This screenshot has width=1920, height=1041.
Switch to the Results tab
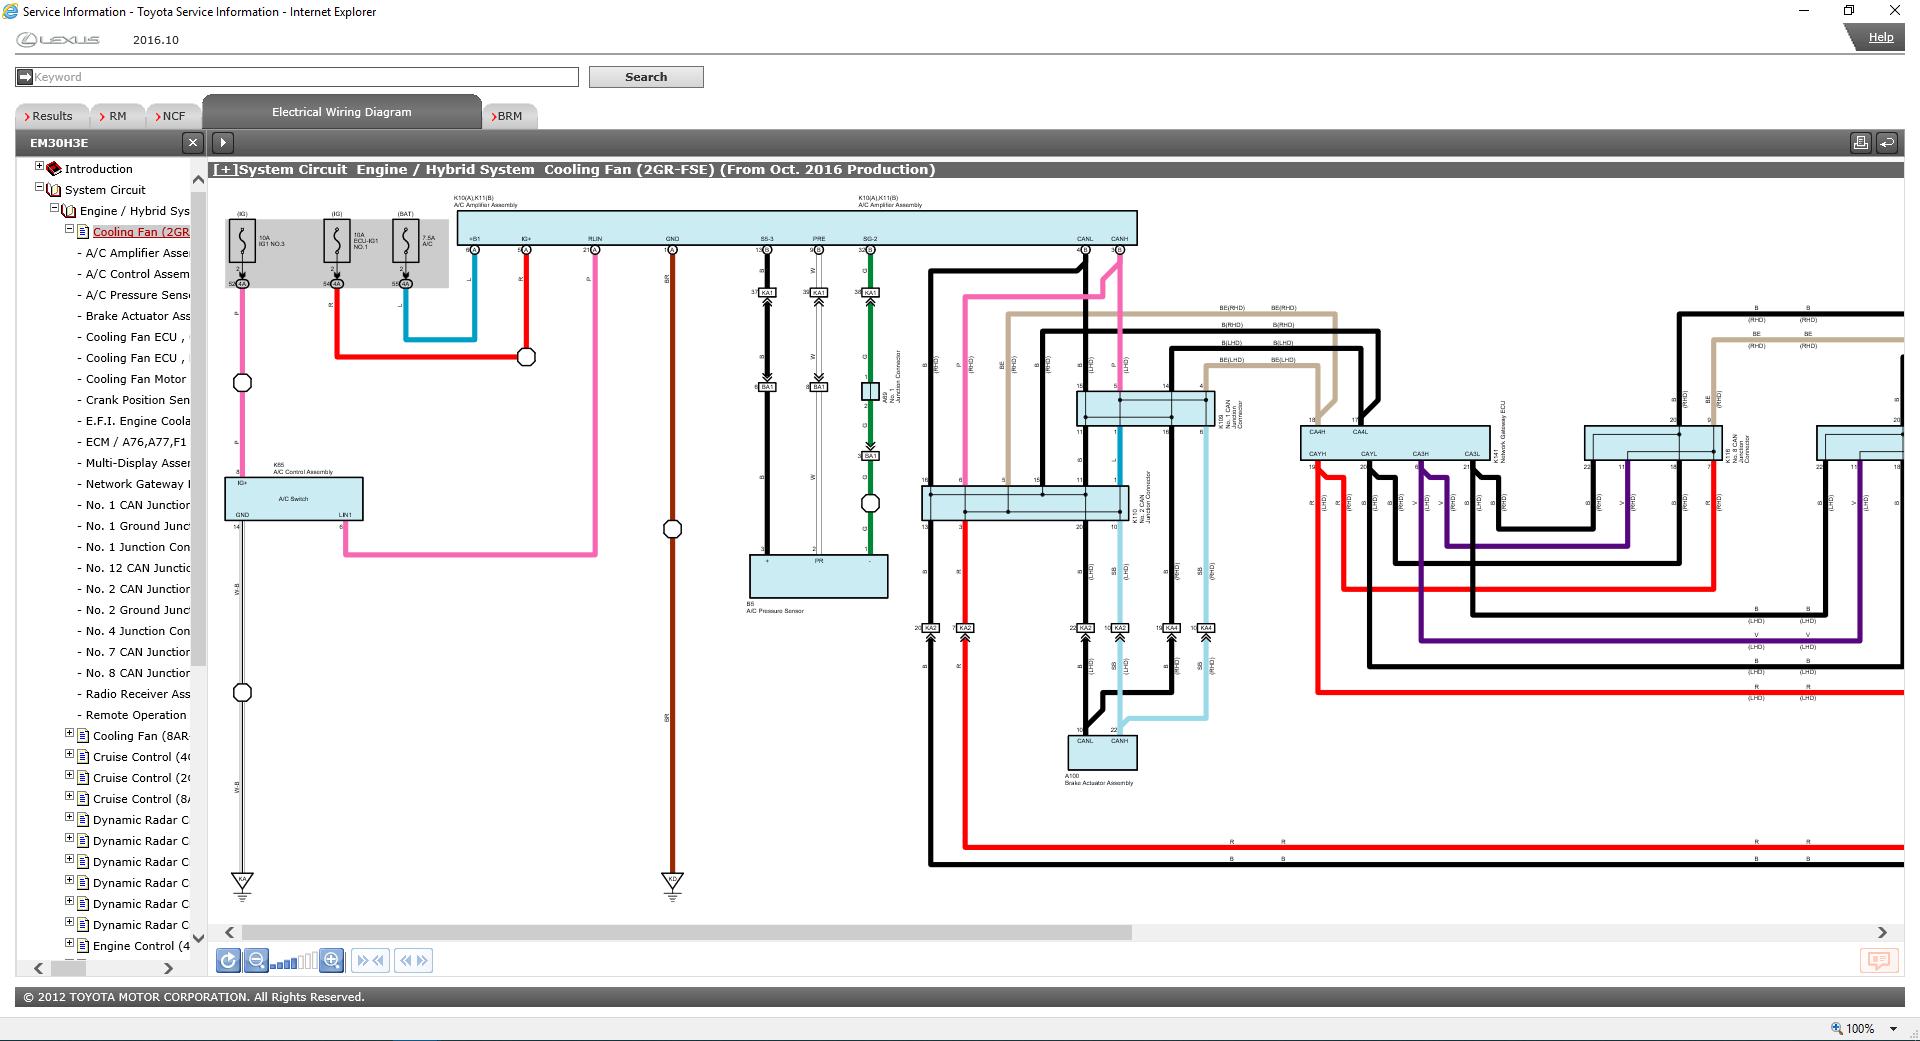52,116
